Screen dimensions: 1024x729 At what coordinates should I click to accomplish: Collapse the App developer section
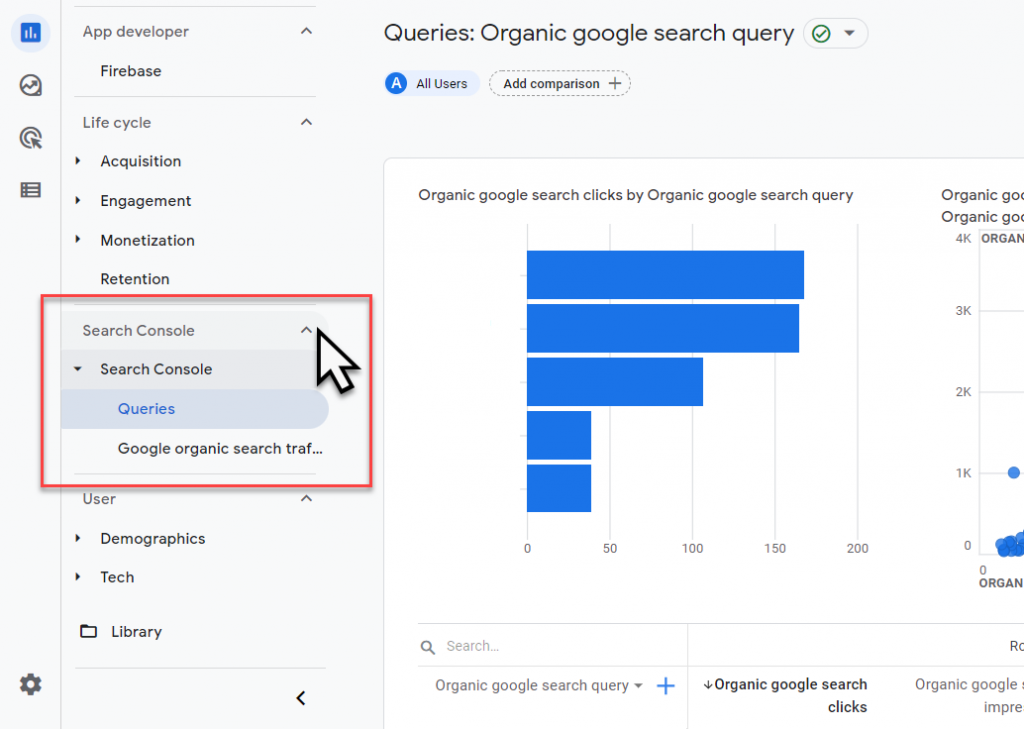[306, 32]
